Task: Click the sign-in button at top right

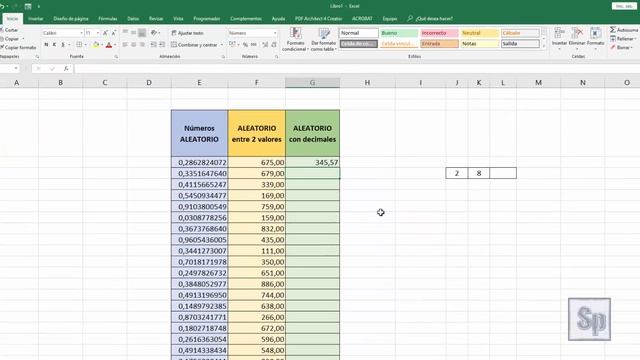Action: (x=624, y=6)
